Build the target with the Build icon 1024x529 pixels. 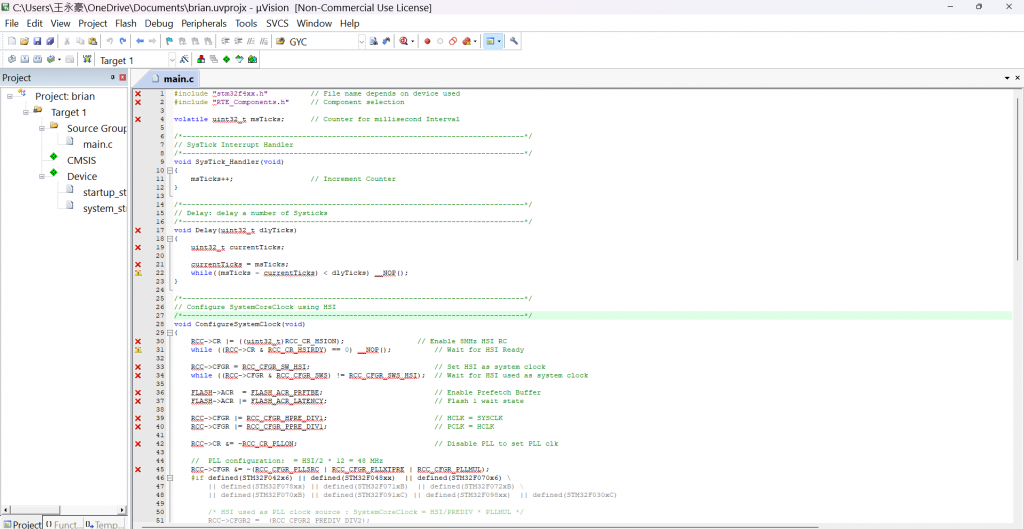tap(24, 59)
